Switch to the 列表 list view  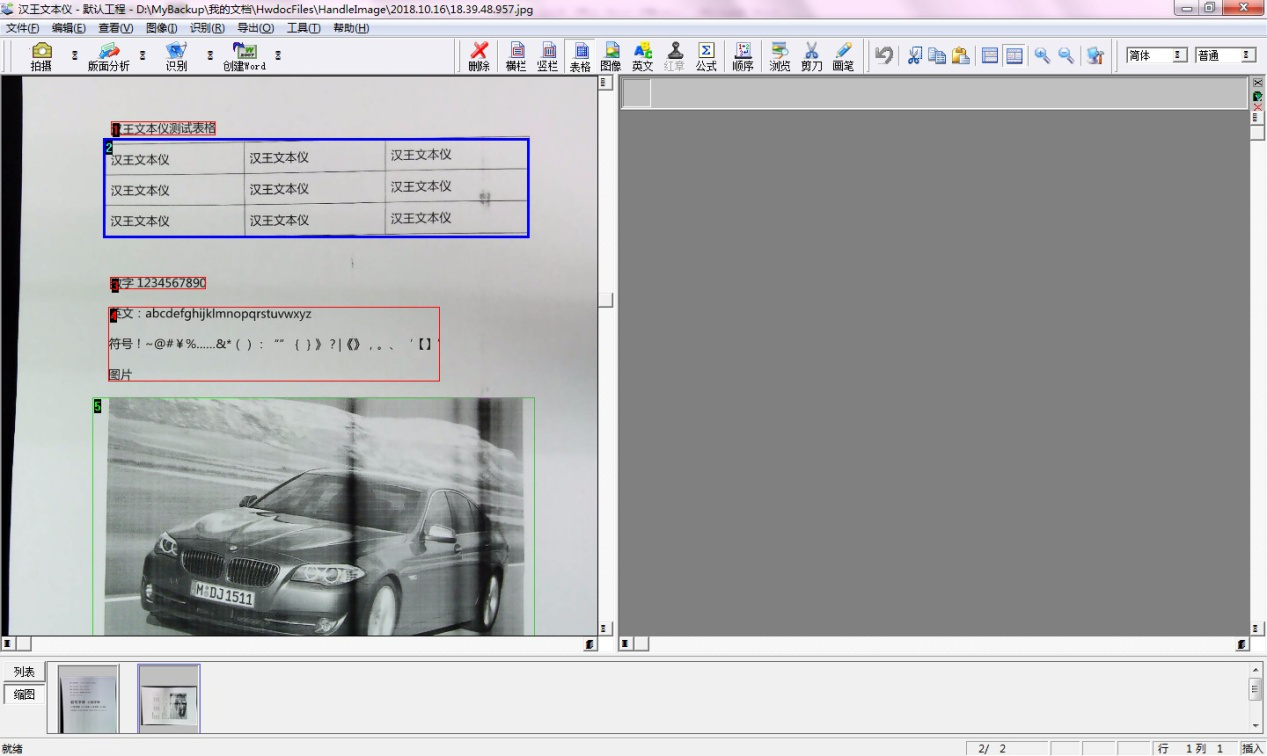click(24, 672)
